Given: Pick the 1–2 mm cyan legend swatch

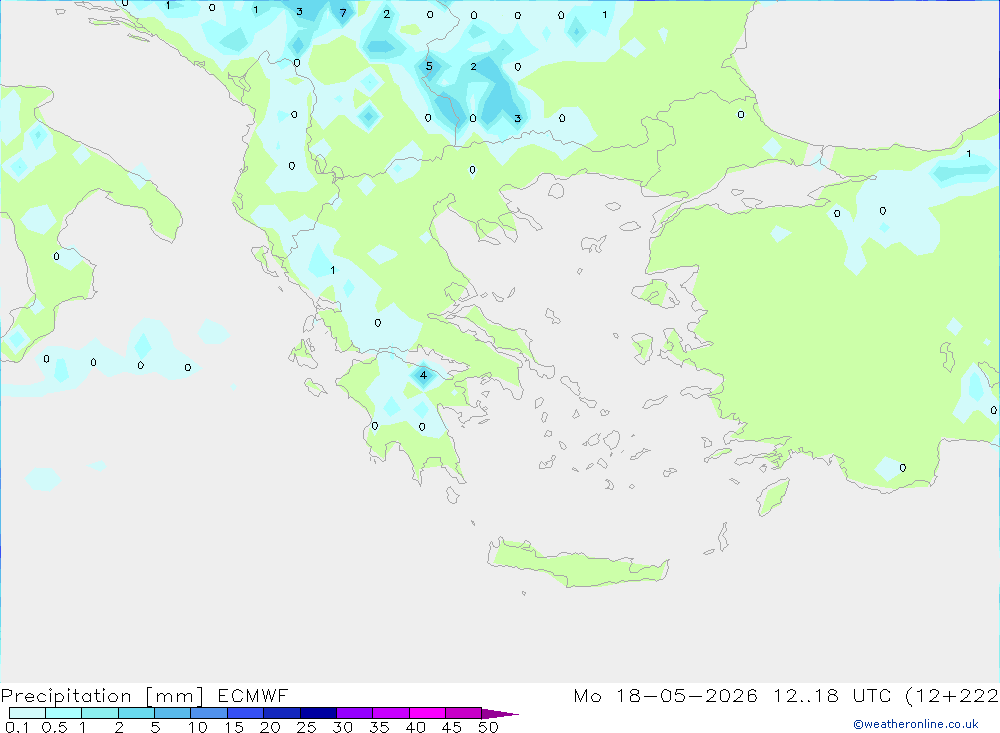Looking at the screenshot, I should pos(99,713).
